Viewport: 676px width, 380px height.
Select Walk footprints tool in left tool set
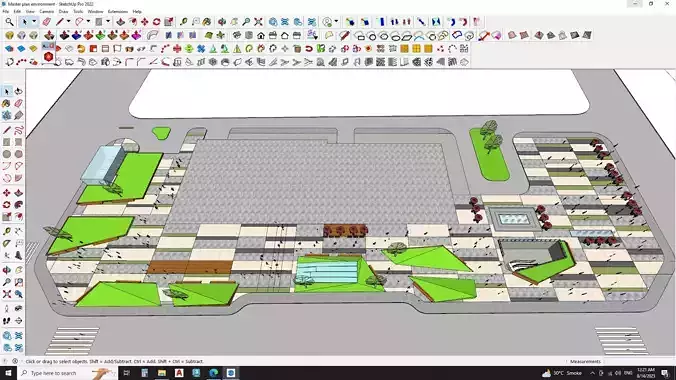(x=7, y=321)
